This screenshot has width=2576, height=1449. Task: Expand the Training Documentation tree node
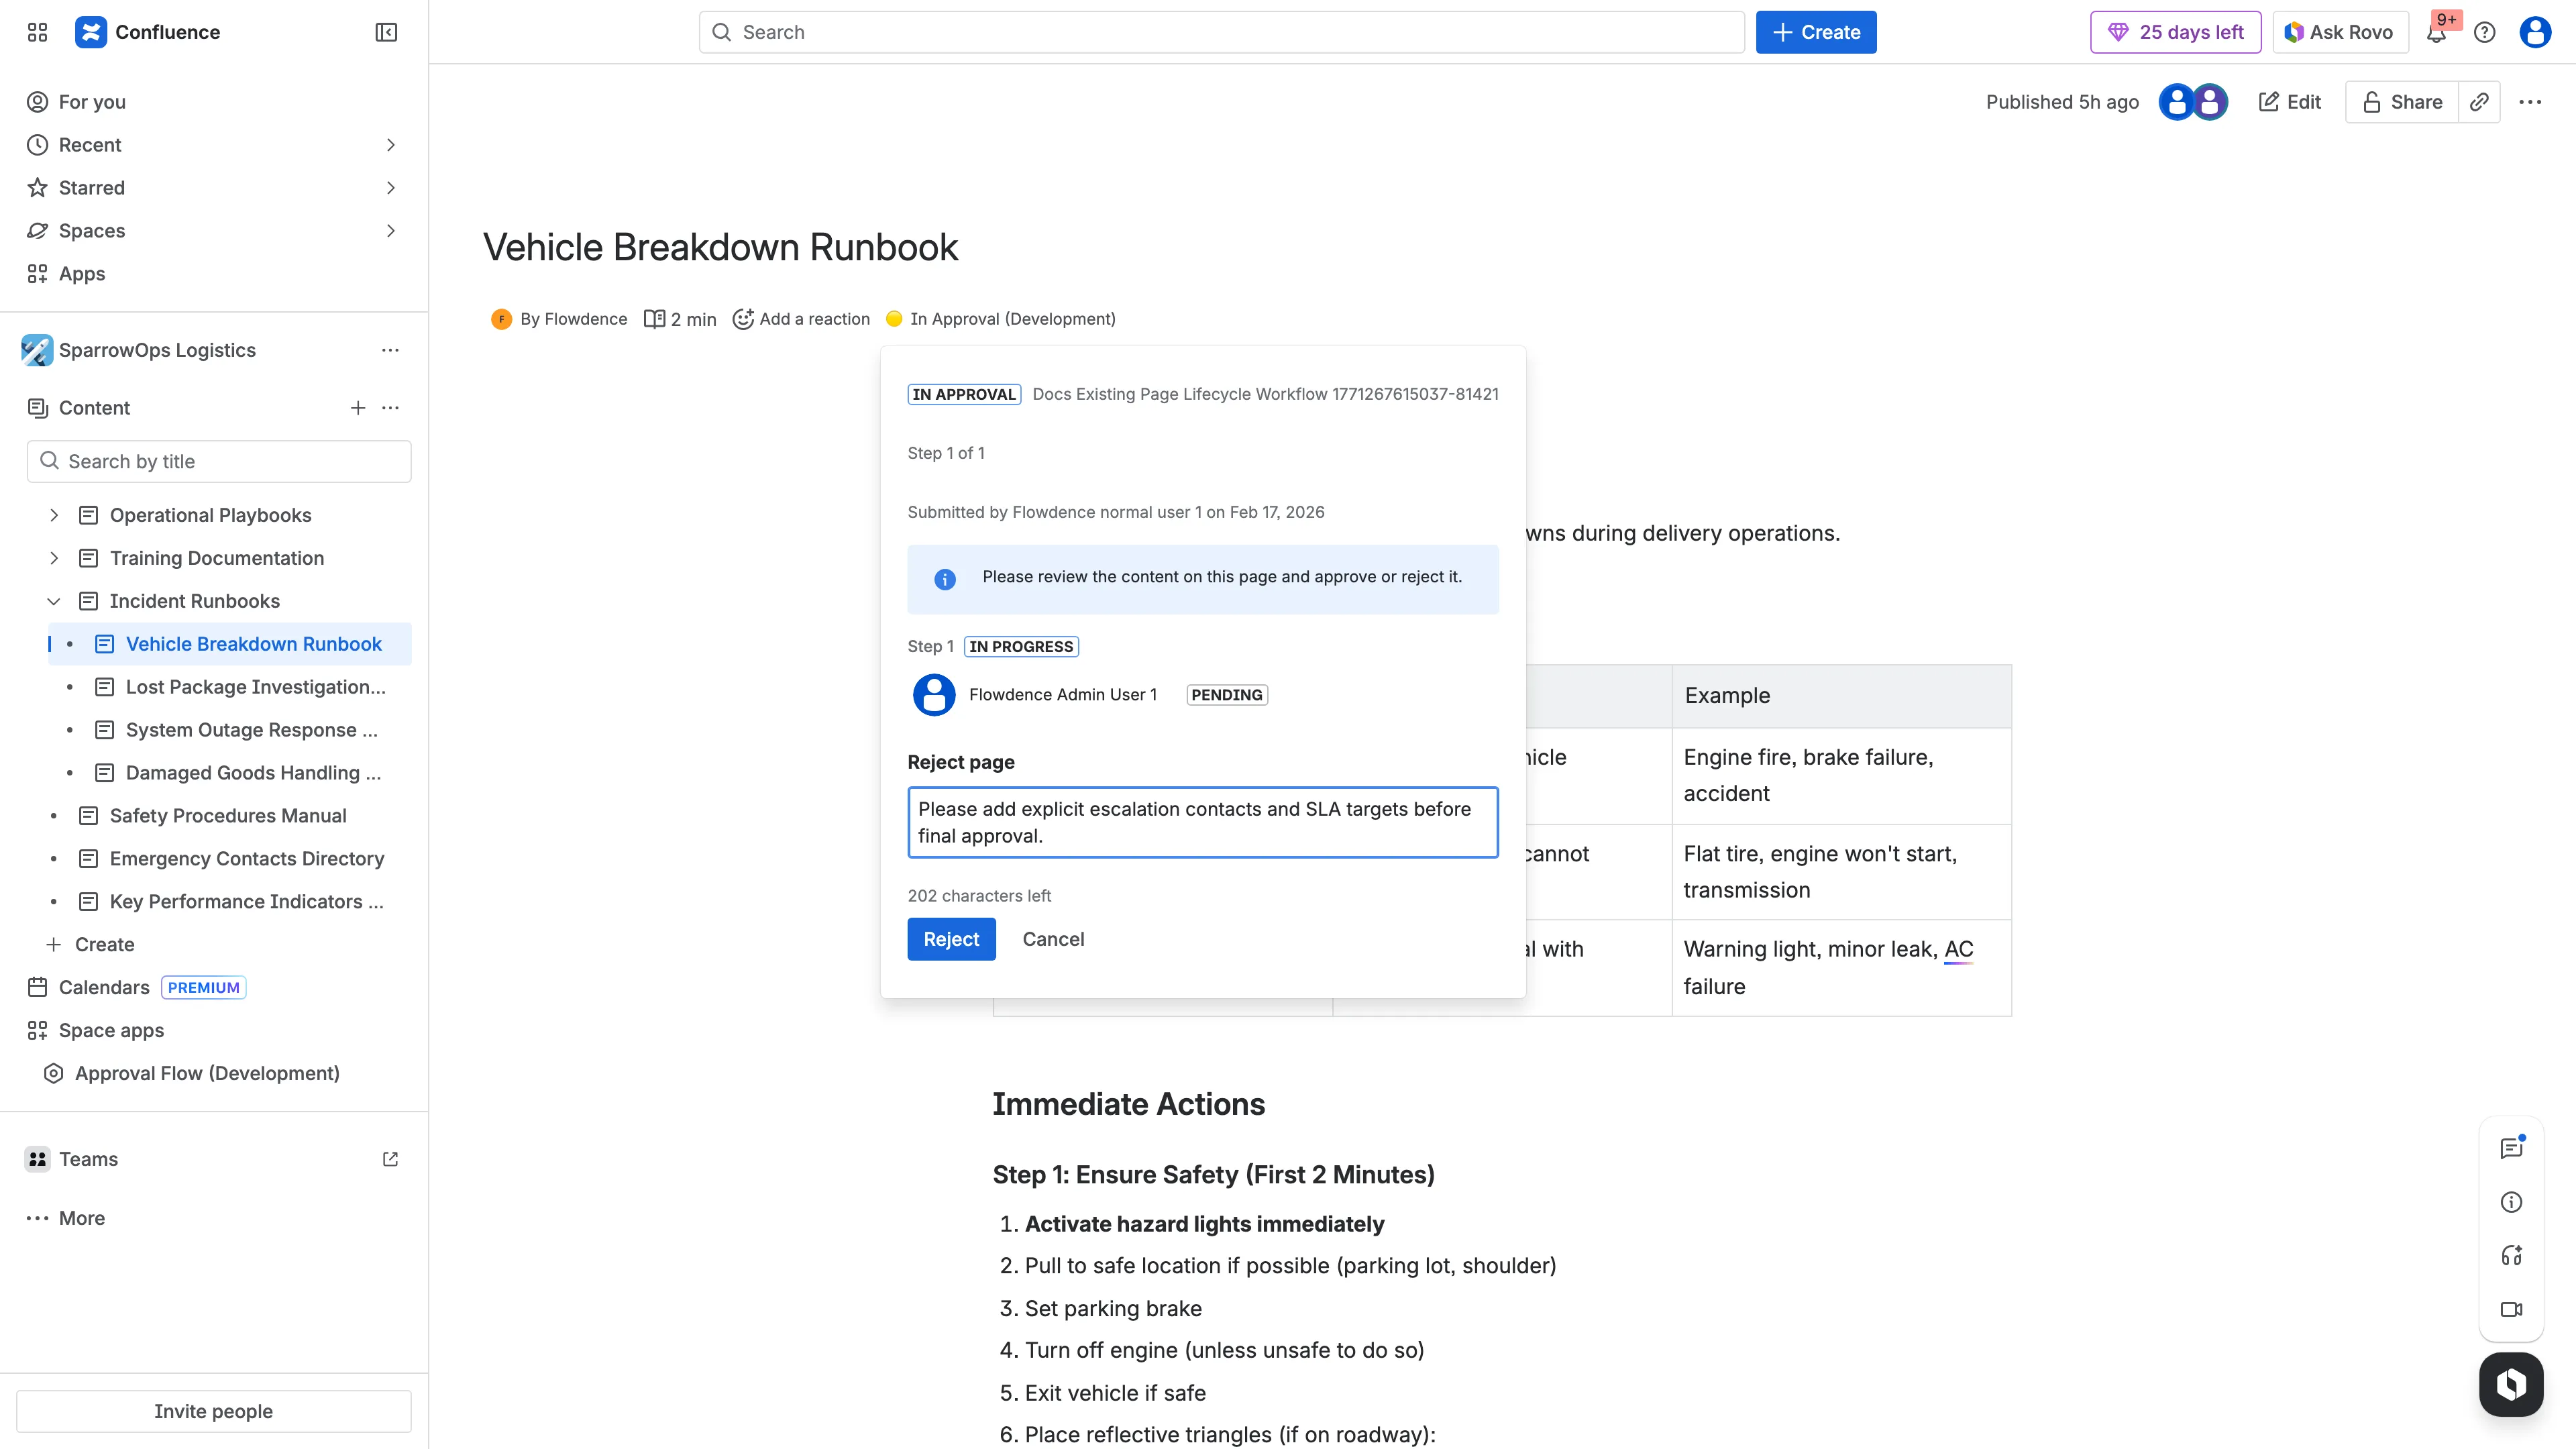[54, 558]
